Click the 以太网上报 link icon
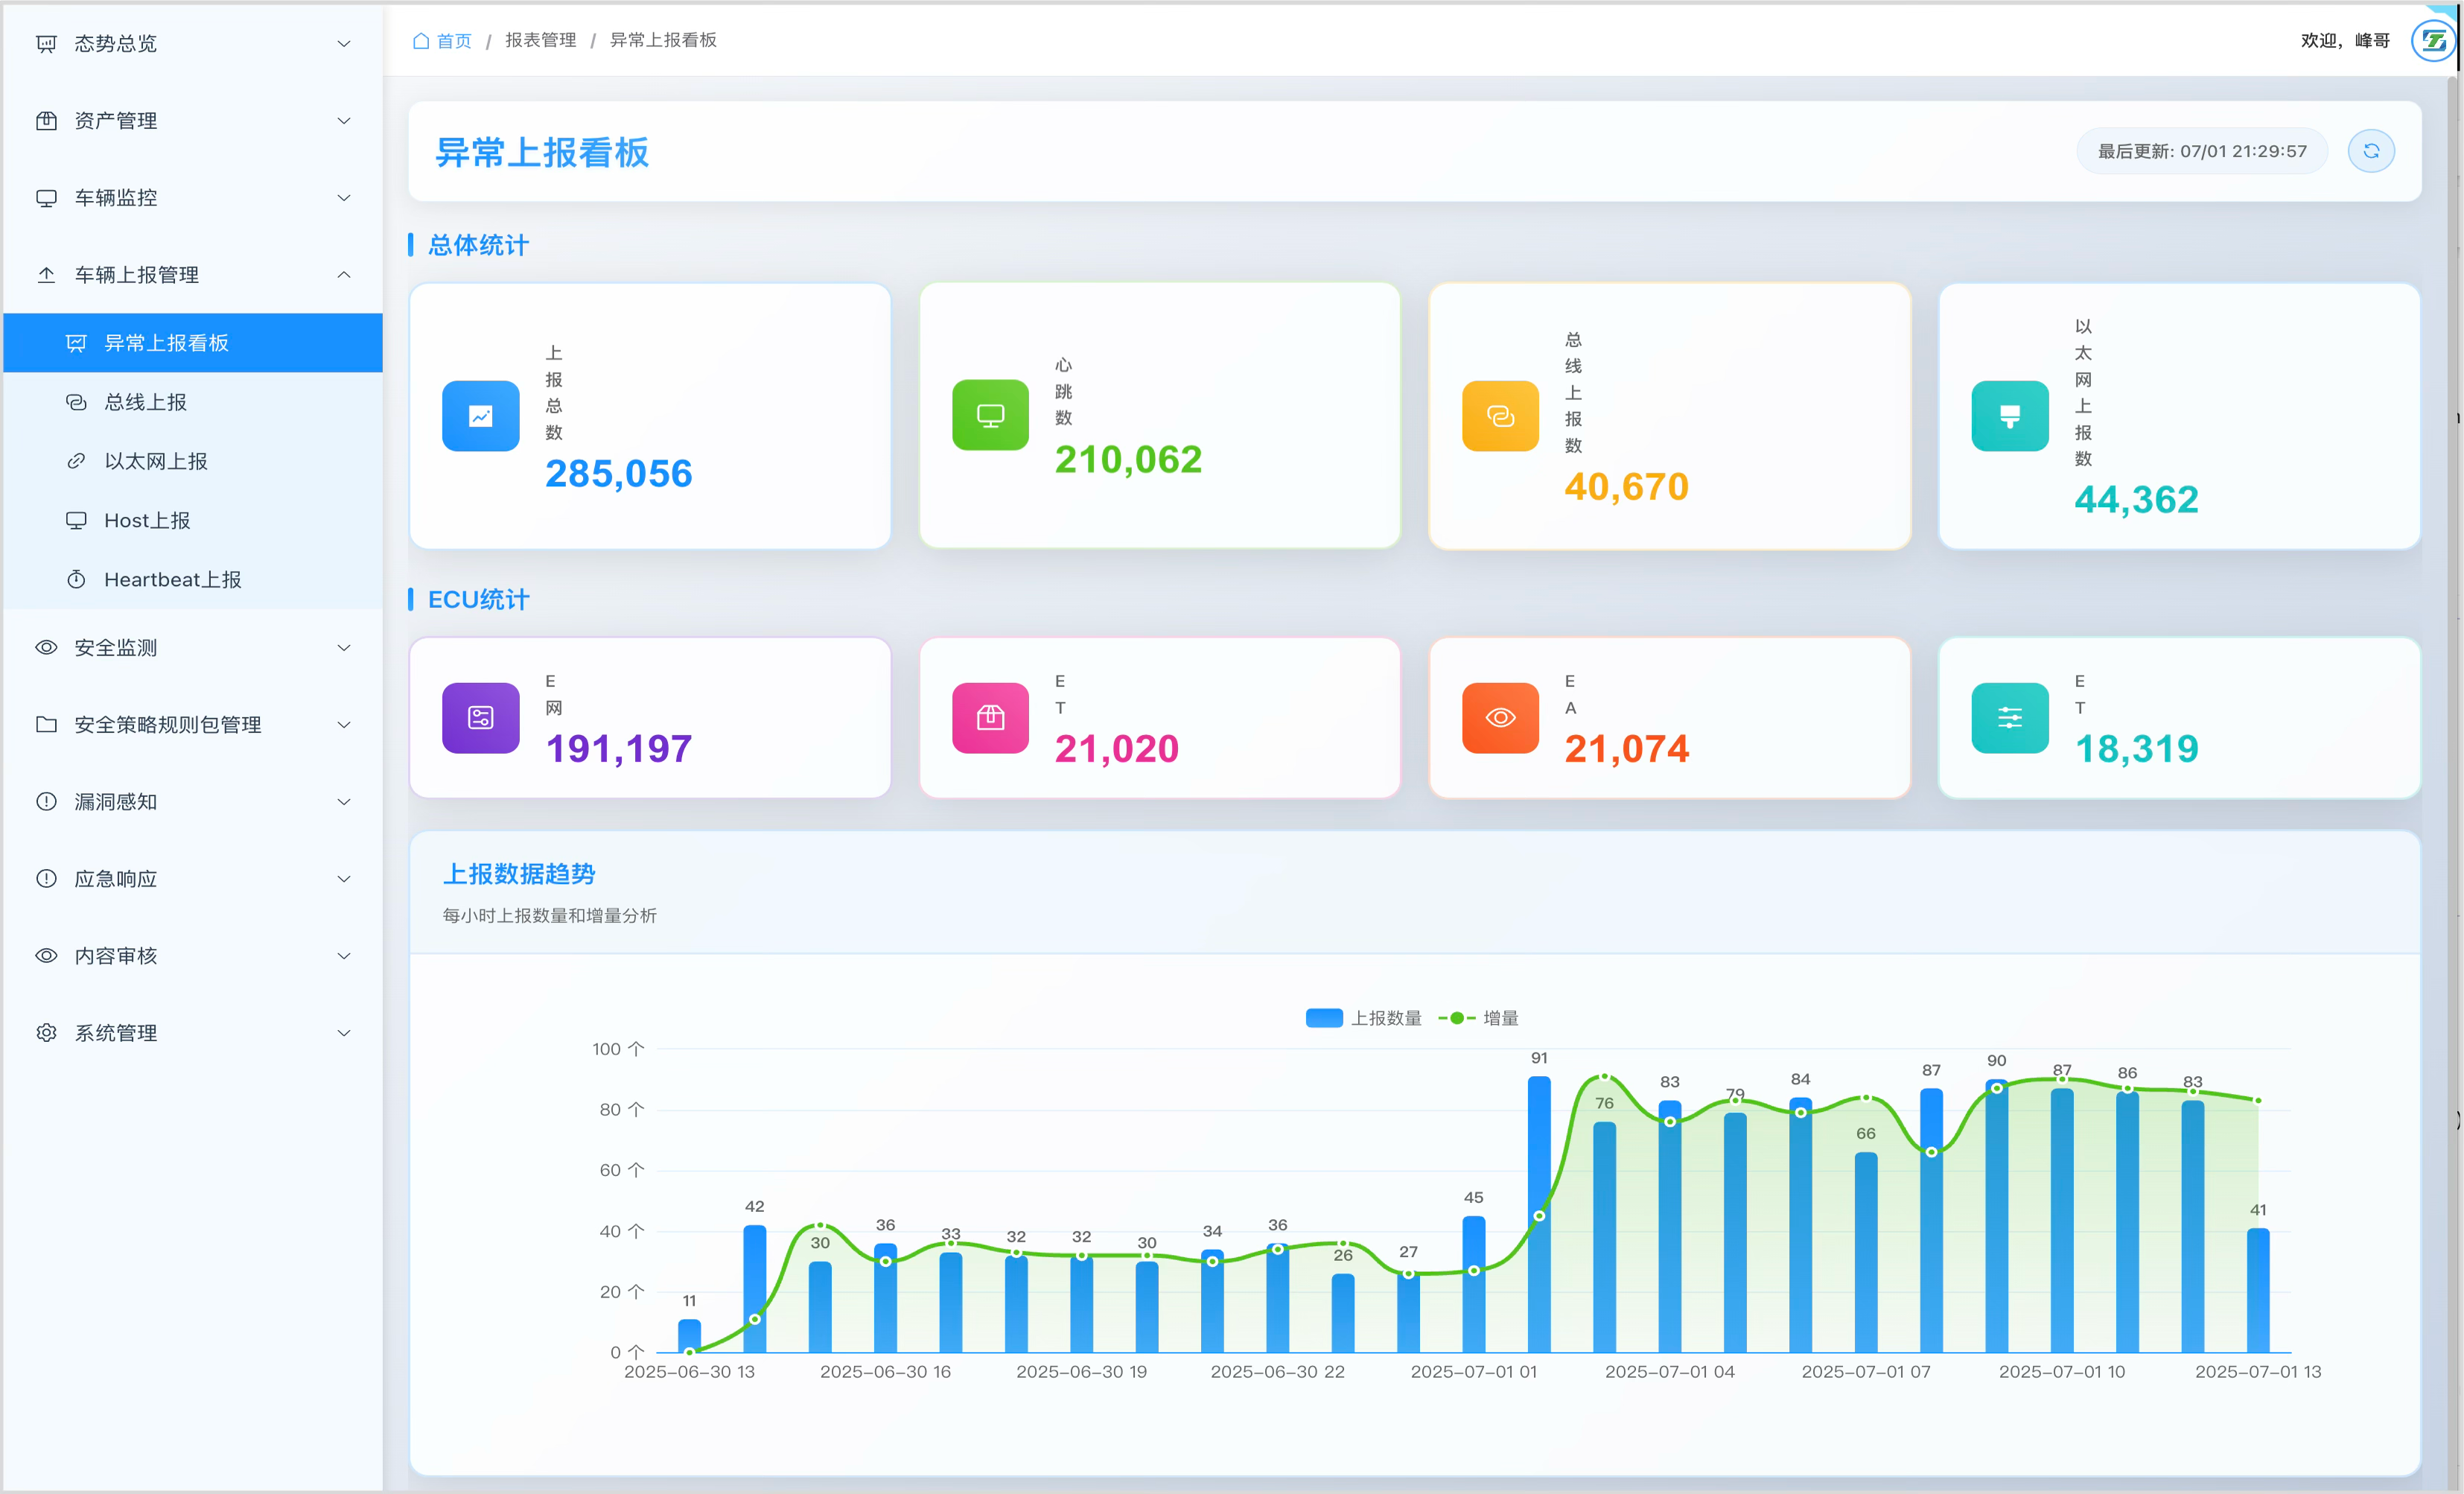This screenshot has width=2464, height=1494. (x=77, y=461)
